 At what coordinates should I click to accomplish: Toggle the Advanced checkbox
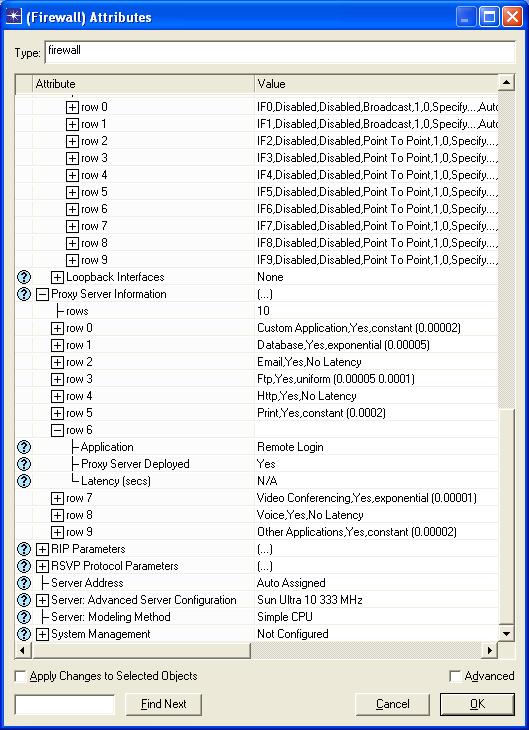point(455,676)
